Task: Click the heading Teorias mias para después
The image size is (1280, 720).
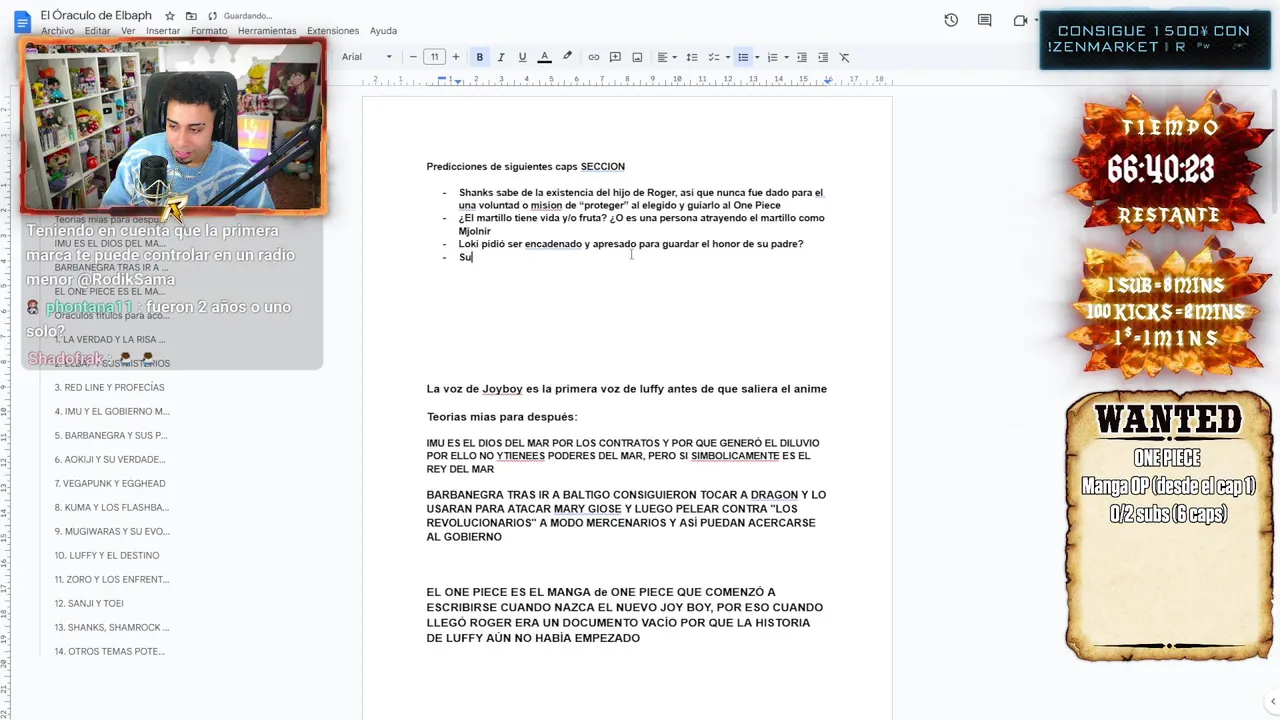Action: [502, 416]
